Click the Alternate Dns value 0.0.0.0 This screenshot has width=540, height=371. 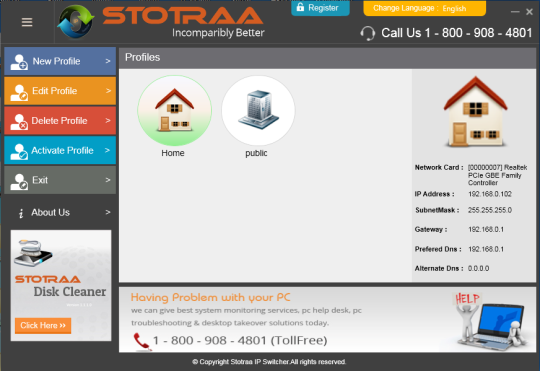(478, 268)
